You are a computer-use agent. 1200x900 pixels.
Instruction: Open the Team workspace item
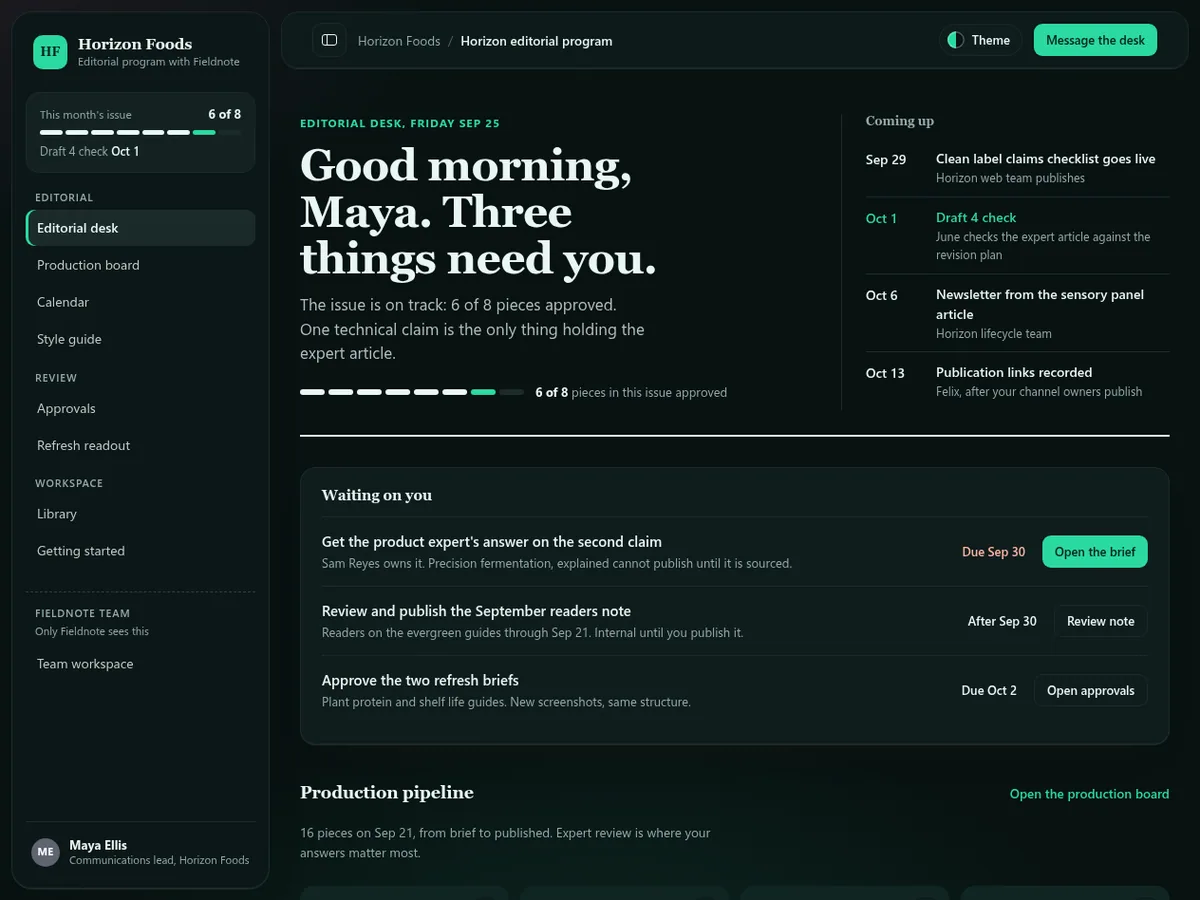click(140, 664)
